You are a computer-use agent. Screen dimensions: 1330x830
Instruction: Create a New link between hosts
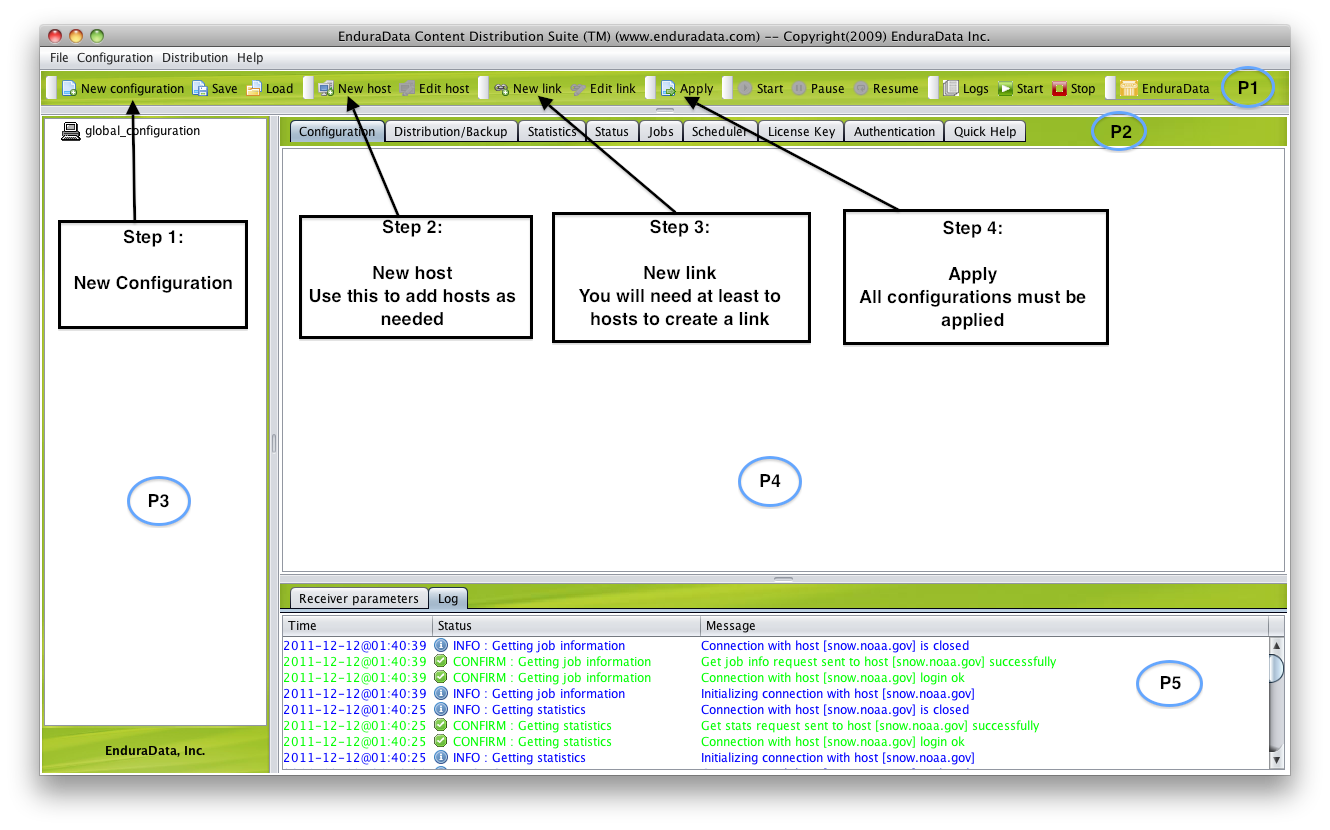click(528, 88)
